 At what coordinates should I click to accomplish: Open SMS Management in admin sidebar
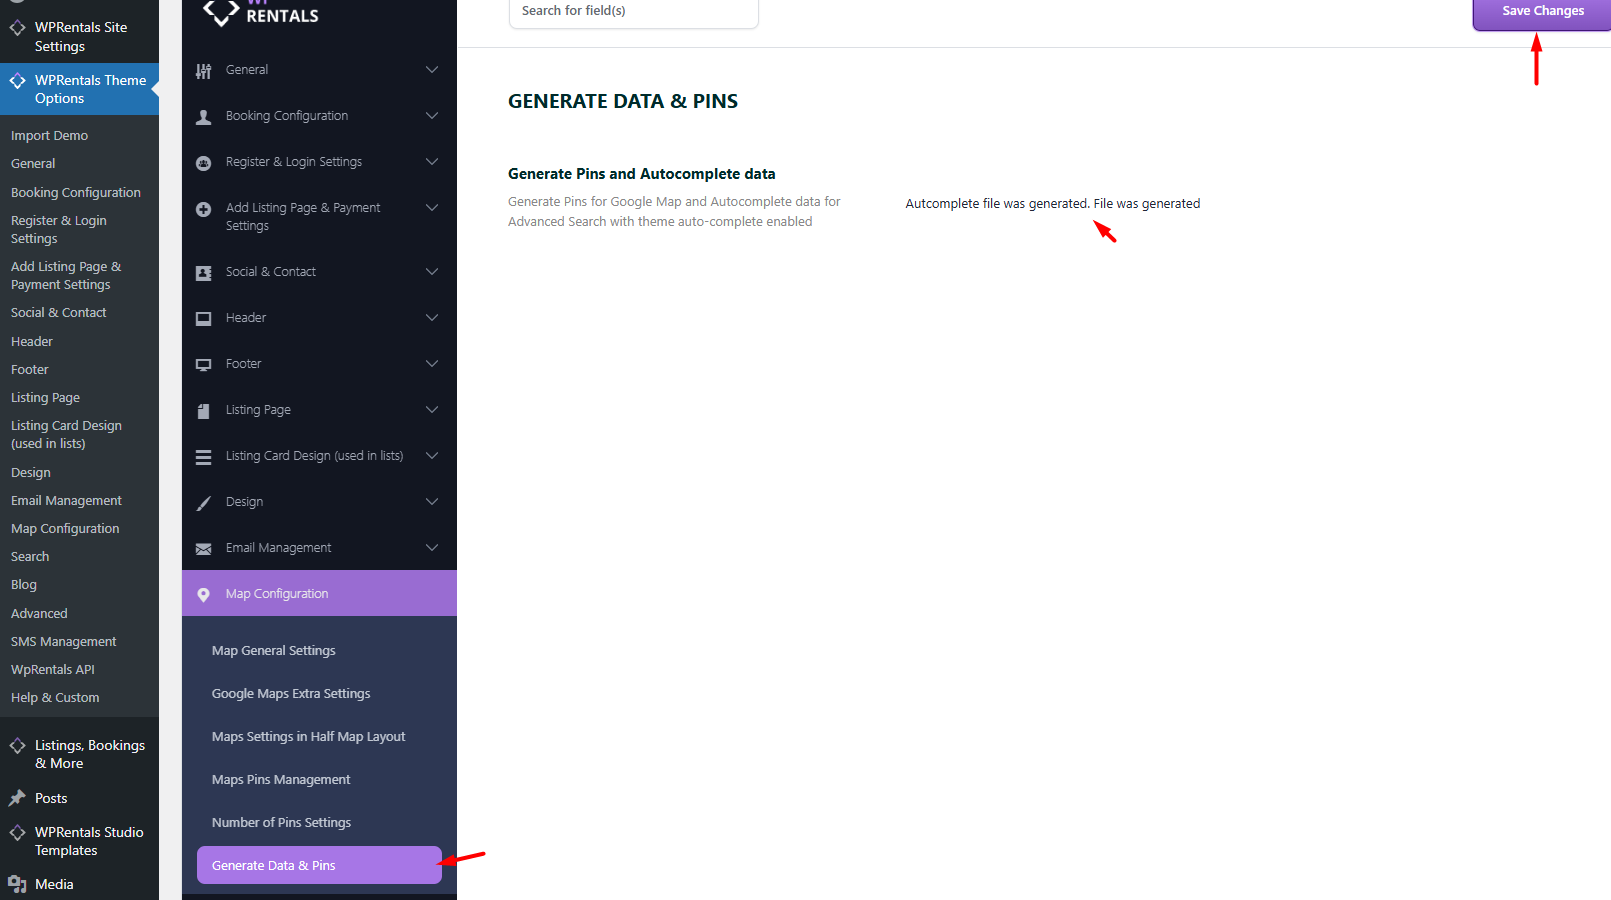point(63,642)
